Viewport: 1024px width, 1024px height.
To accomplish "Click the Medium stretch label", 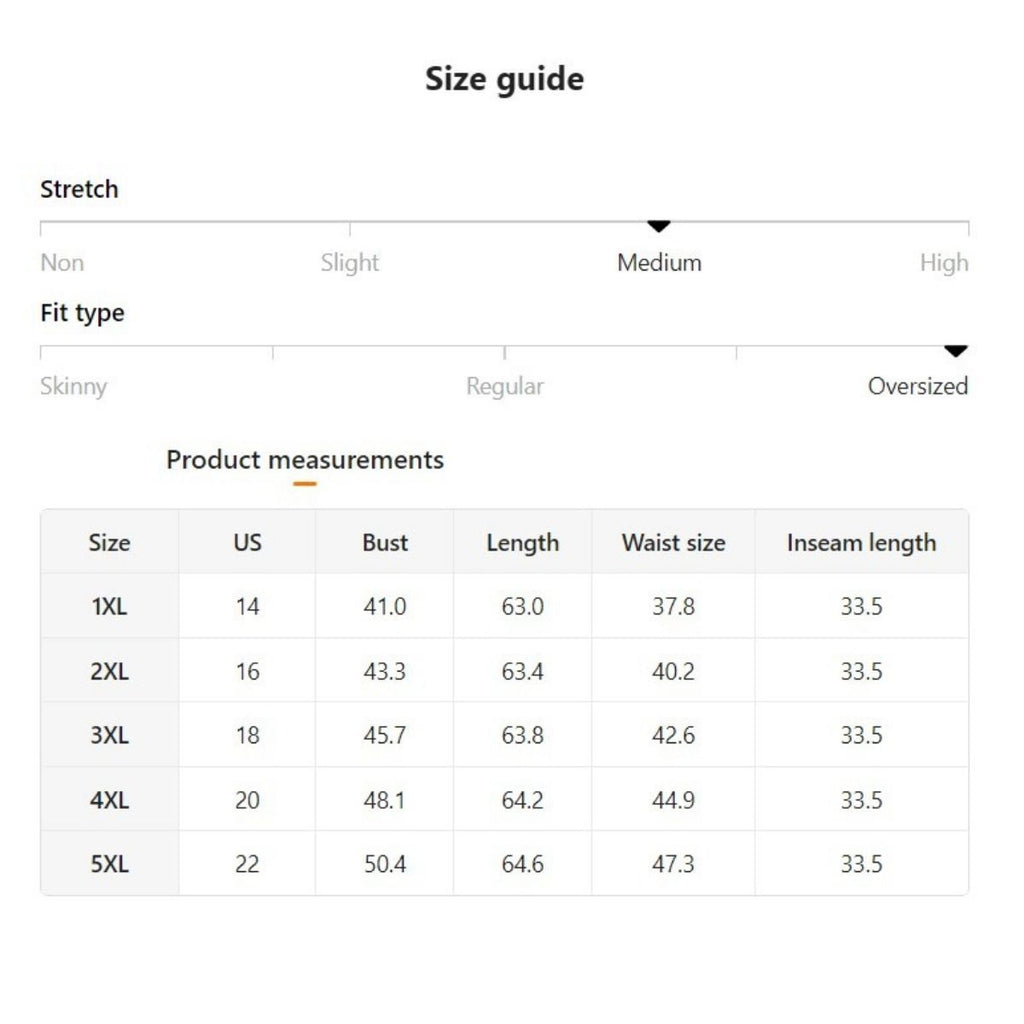I will [x=659, y=263].
